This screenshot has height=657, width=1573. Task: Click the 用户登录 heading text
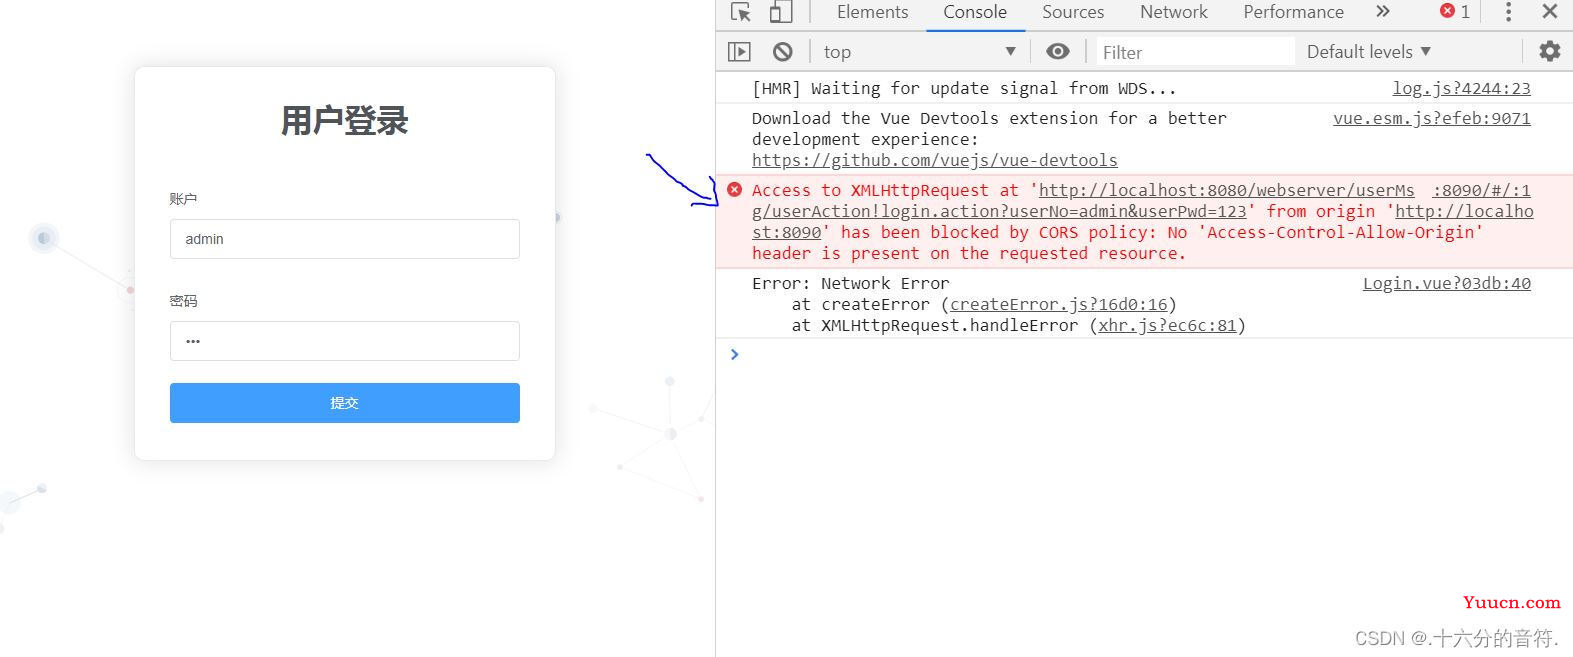point(345,121)
